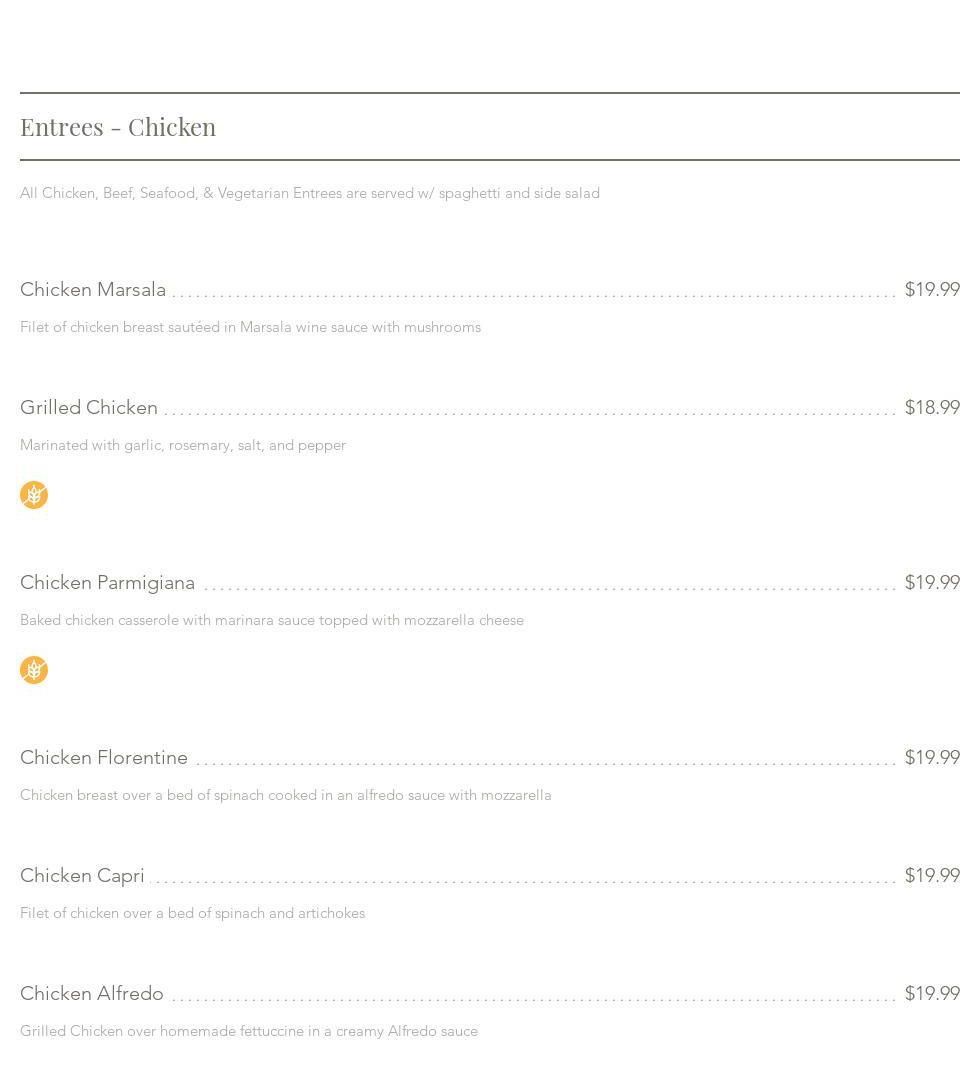The height and width of the screenshot is (1084, 965).
Task: Click gluten-free icon under Grilled Chicken
Action: pyautogui.click(x=34, y=495)
